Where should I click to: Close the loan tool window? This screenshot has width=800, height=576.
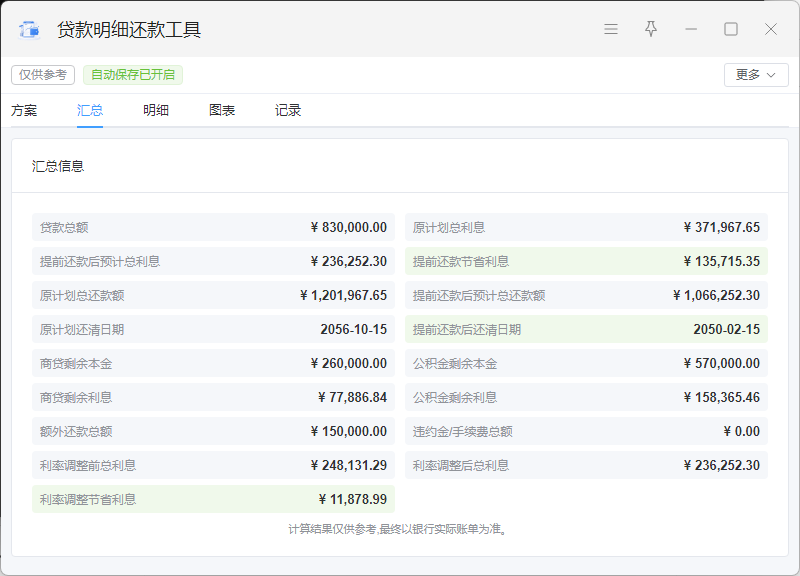point(770,29)
